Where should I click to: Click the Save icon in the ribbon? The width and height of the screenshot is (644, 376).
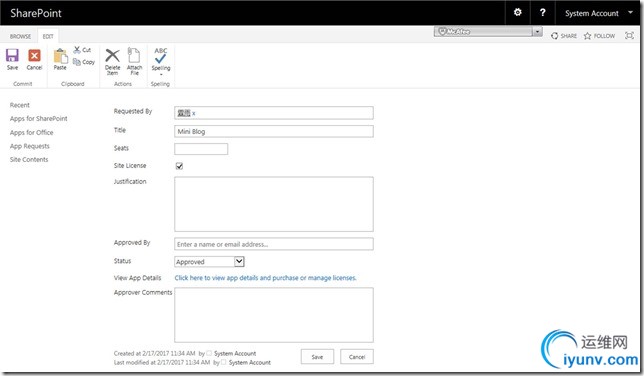click(x=12, y=55)
